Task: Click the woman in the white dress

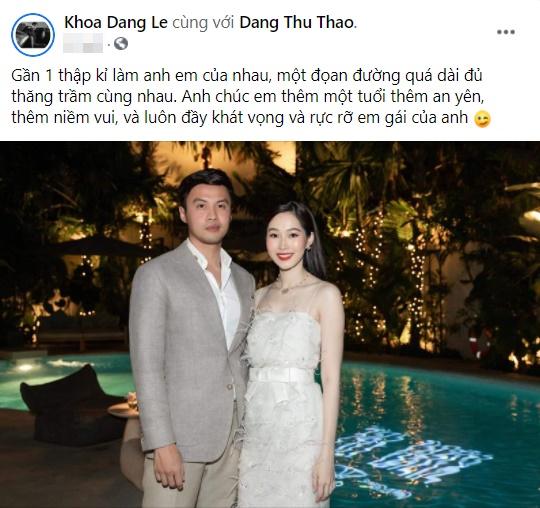Action: pyautogui.click(x=289, y=356)
